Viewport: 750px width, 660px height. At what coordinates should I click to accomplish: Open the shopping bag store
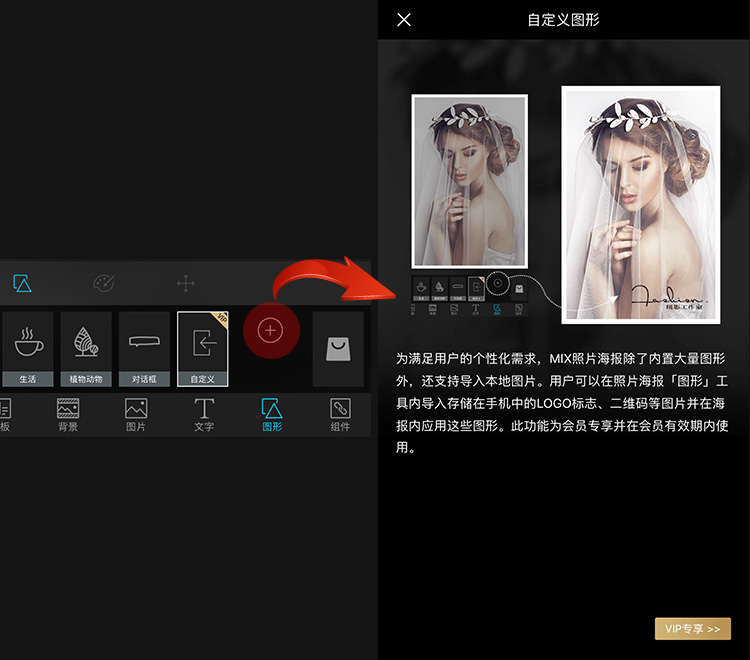[338, 349]
